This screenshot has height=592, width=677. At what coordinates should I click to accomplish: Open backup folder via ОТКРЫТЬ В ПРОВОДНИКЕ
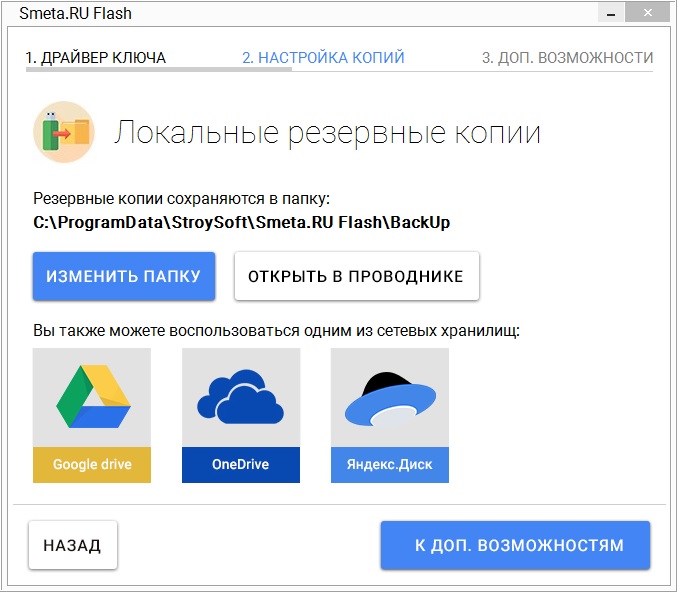[357, 276]
